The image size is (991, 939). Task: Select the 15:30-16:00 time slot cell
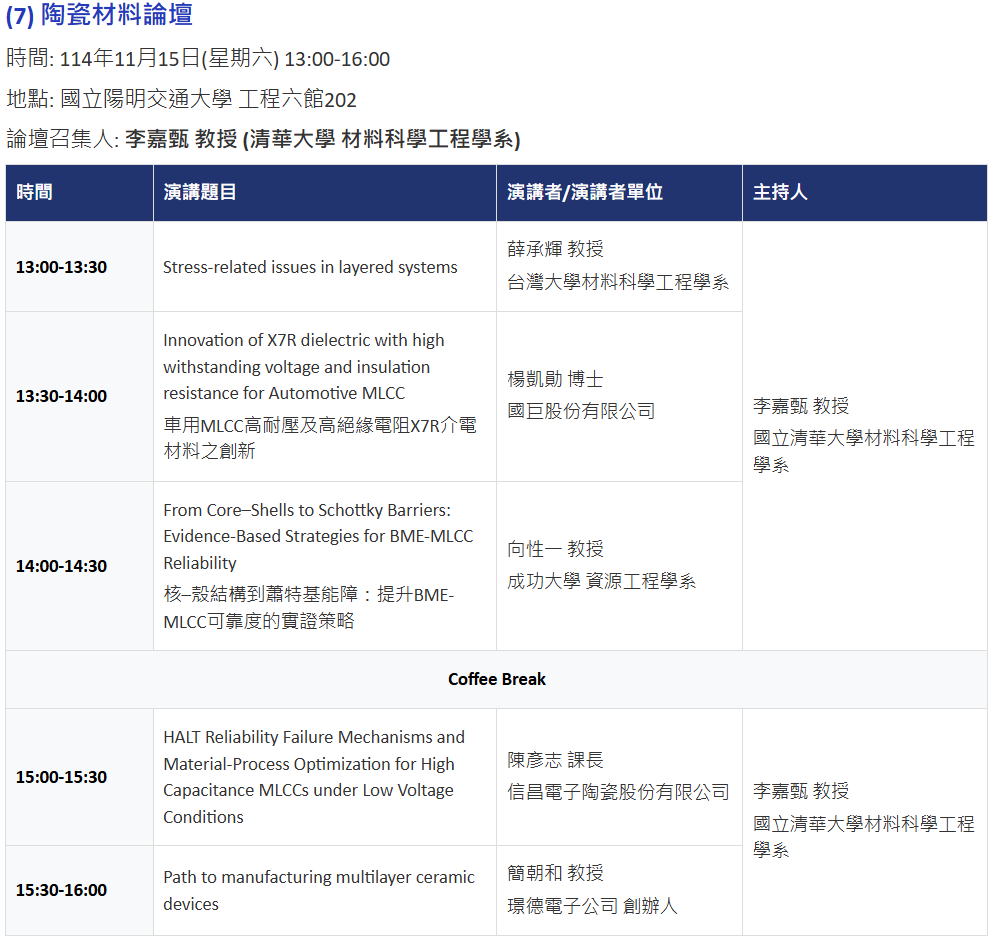click(x=61, y=890)
